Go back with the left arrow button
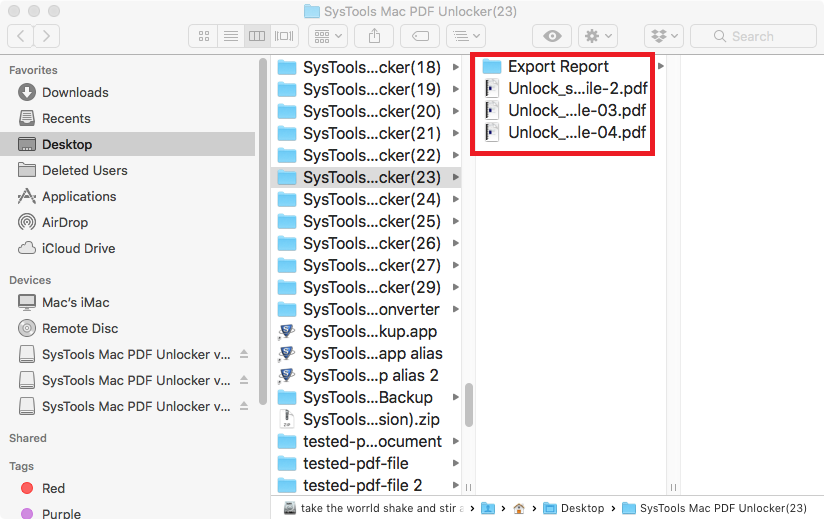Viewport: 824px width, 519px height. tap(20, 36)
